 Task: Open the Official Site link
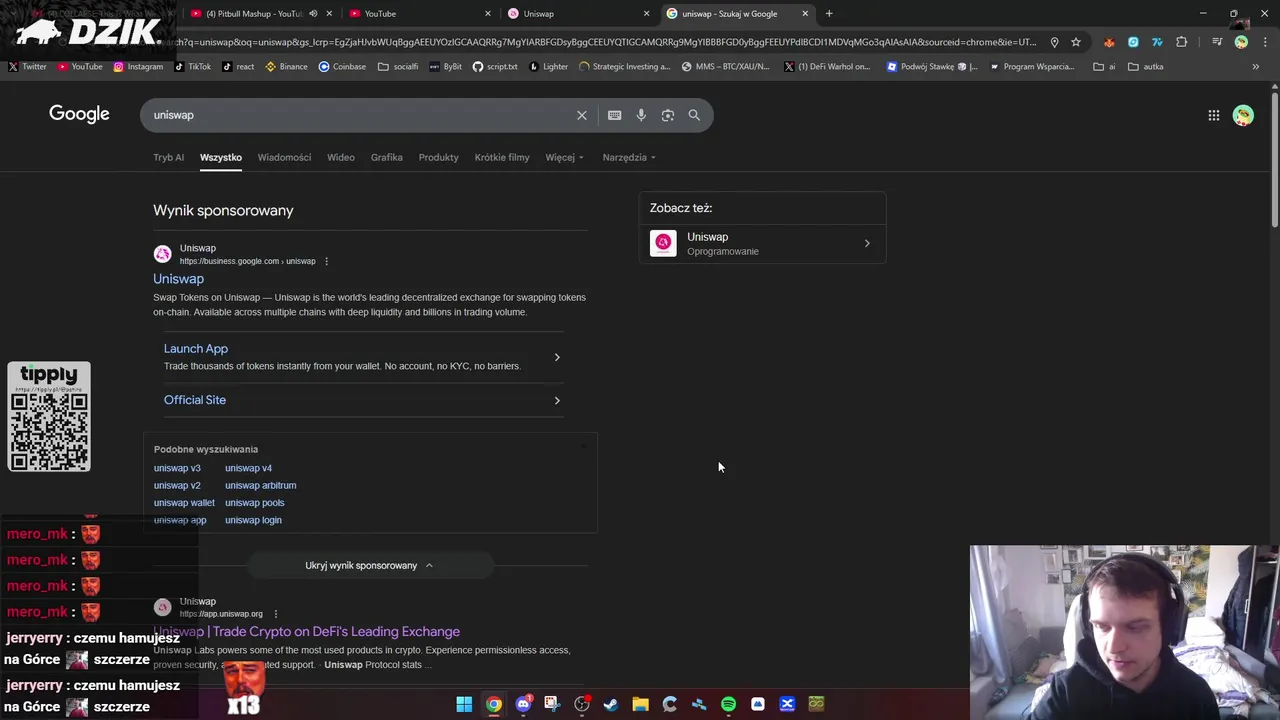195,400
